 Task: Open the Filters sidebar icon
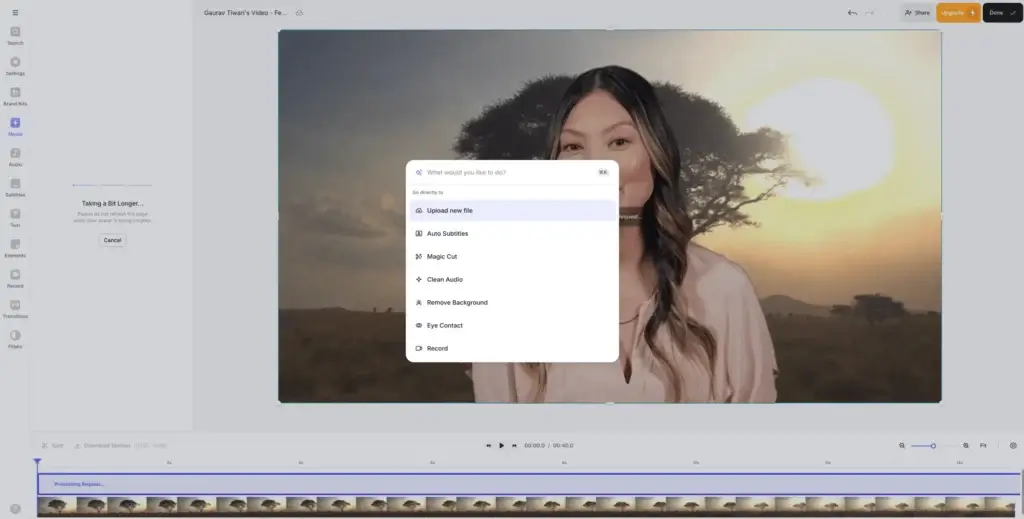tap(15, 338)
